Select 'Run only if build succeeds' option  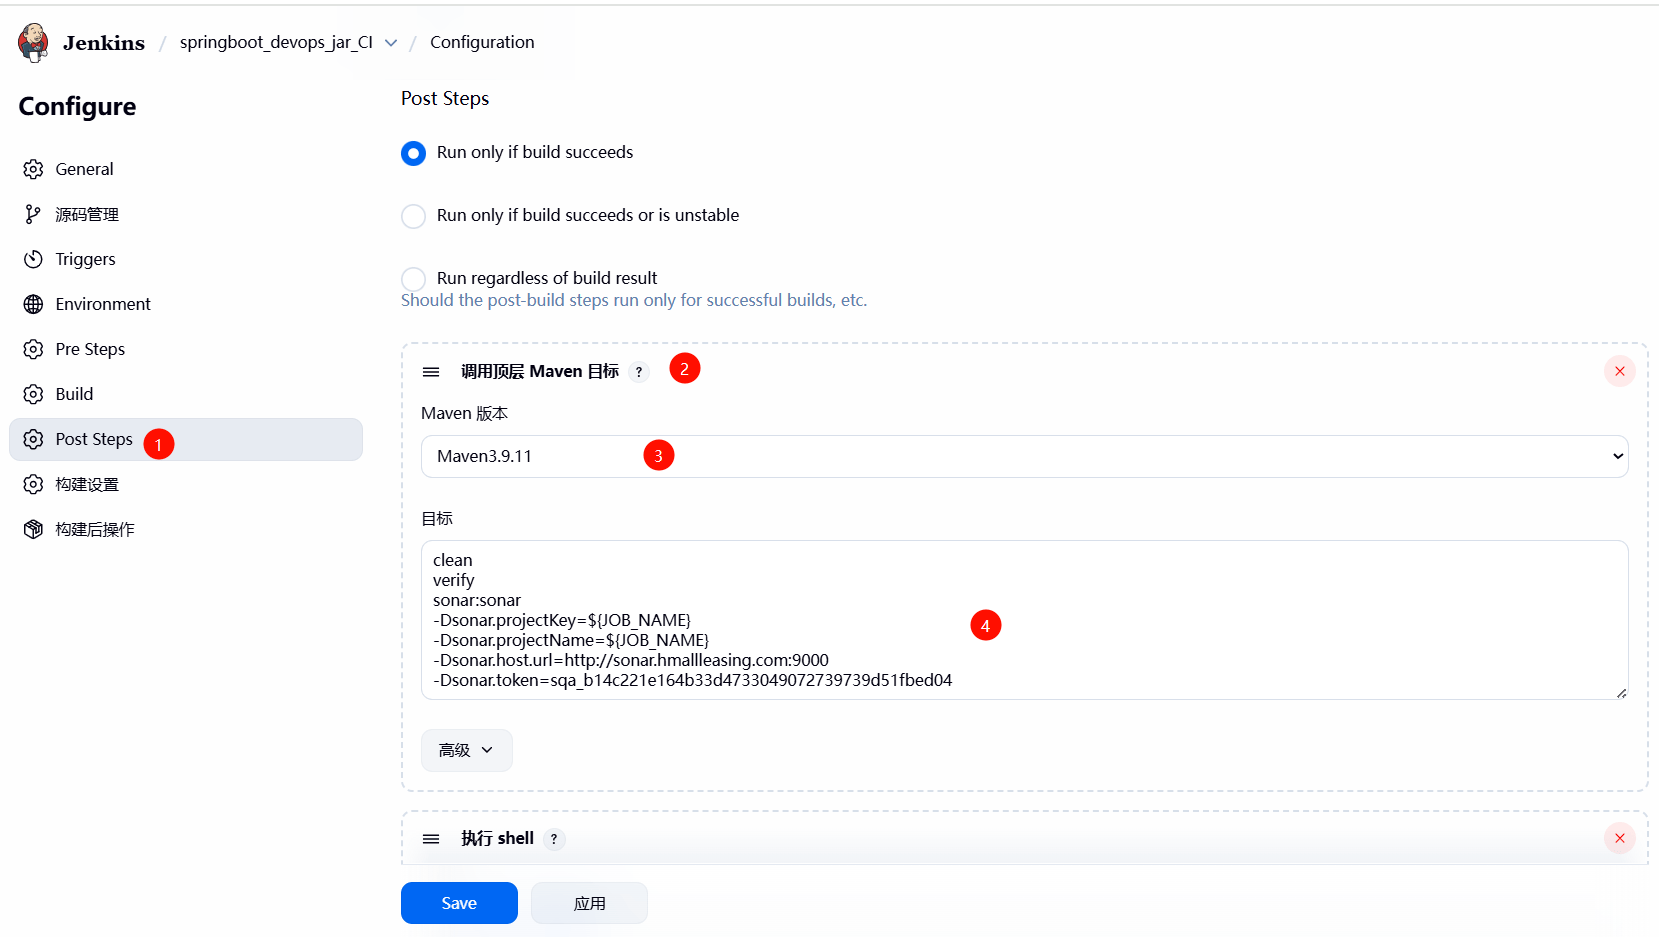point(413,153)
